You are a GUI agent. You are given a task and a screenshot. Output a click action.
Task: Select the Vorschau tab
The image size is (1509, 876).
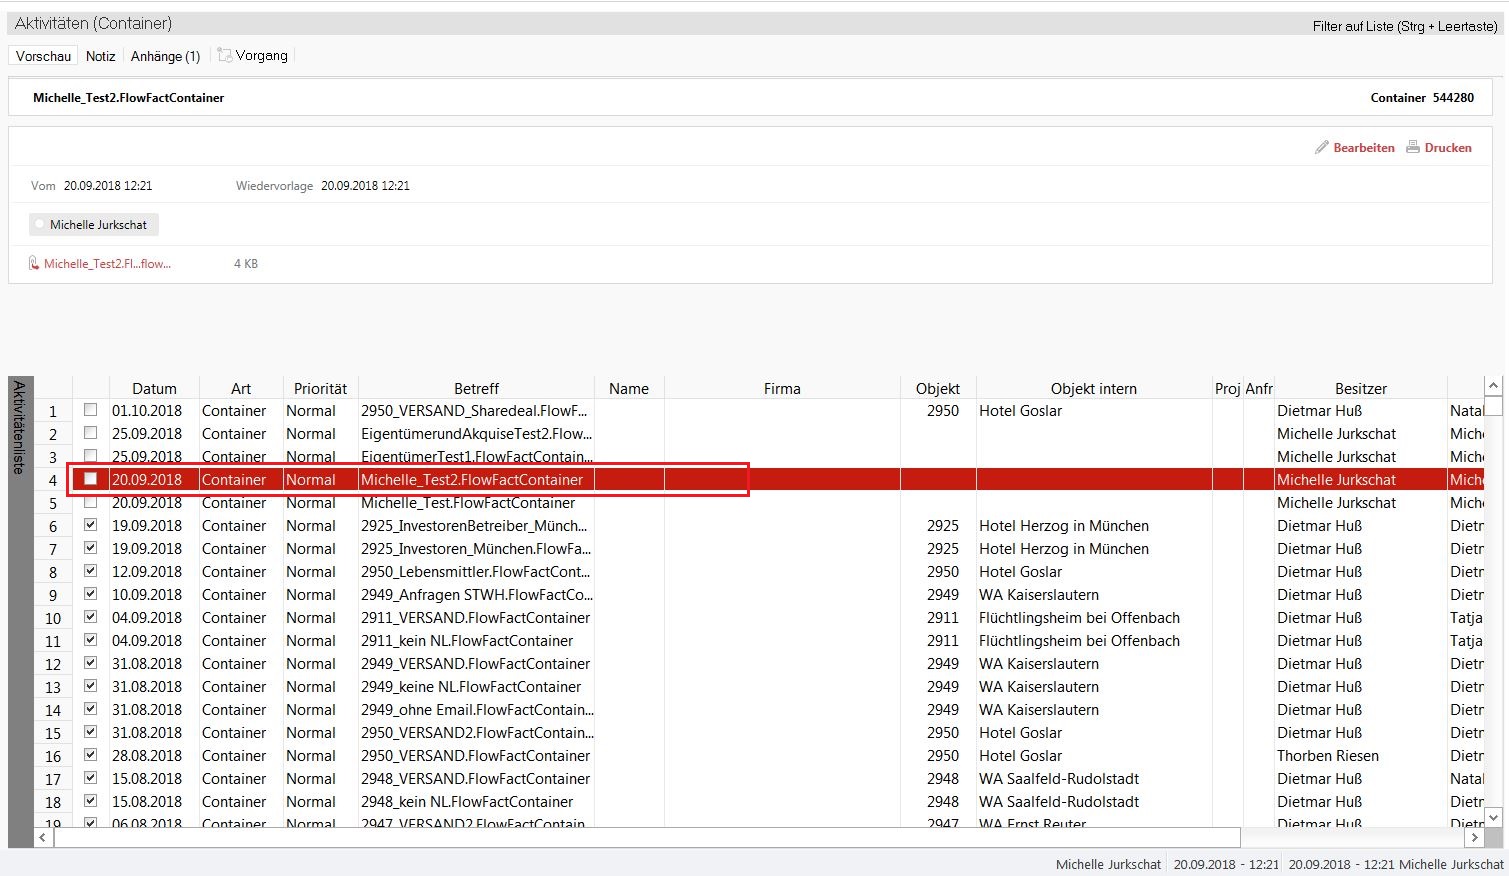click(44, 56)
